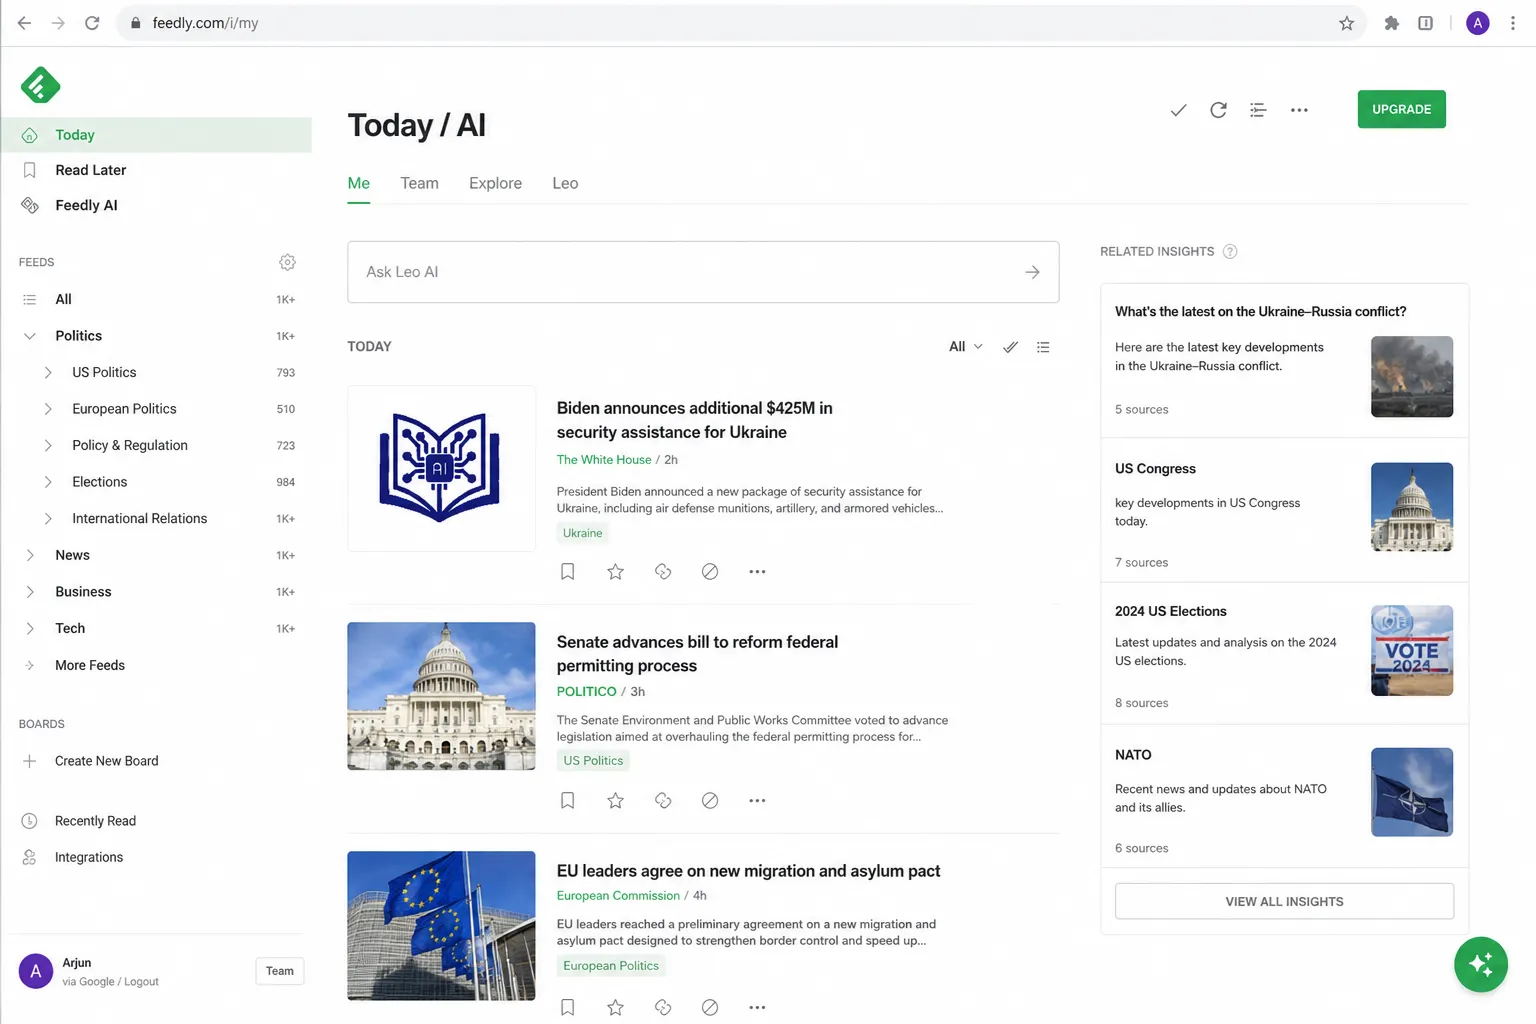The width and height of the screenshot is (1536, 1024).
Task: Open feeds settings gear icon
Action: [287, 262]
